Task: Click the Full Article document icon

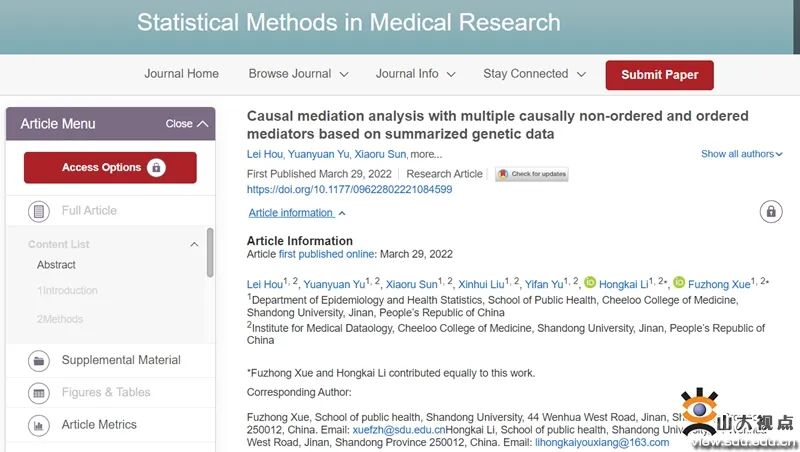Action: coord(39,211)
